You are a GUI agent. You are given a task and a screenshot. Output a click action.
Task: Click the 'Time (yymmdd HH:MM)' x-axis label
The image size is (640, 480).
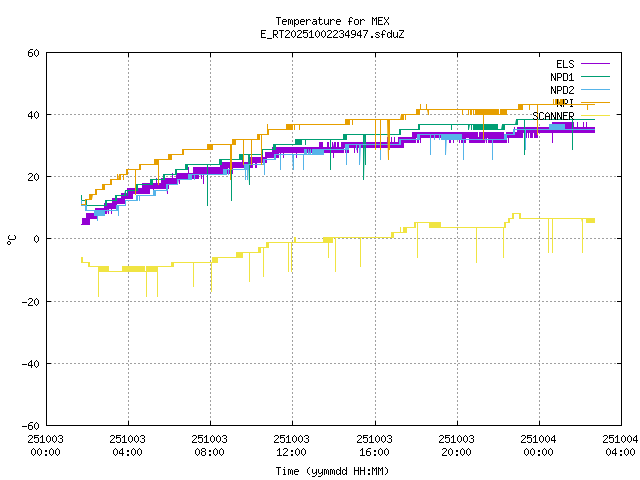[332, 471]
